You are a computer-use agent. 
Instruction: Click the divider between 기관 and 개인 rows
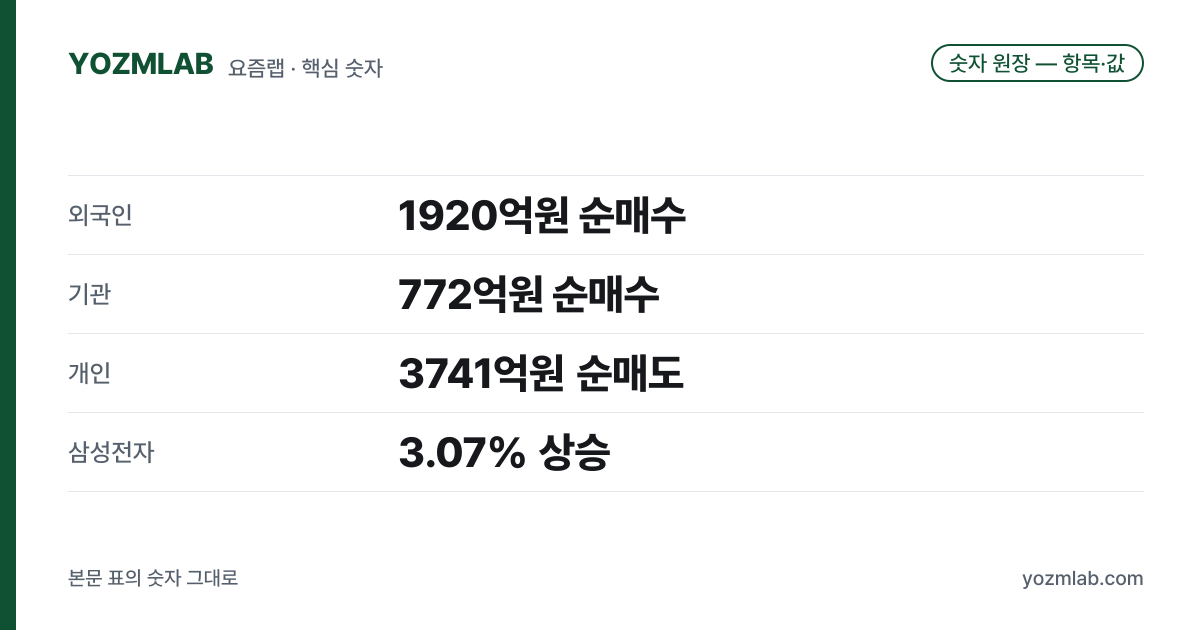[606, 333]
